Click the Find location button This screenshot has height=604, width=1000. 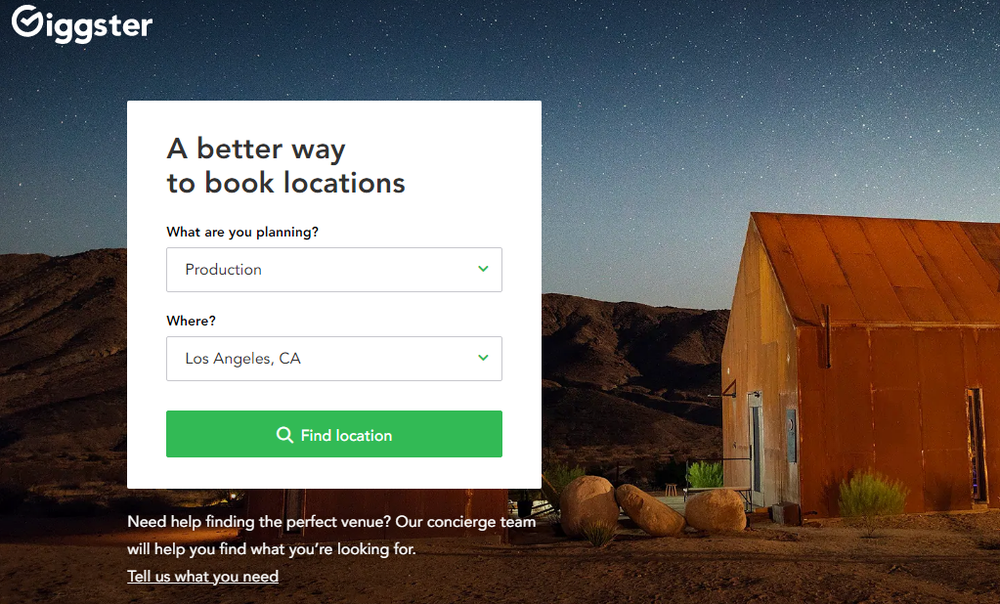click(334, 434)
